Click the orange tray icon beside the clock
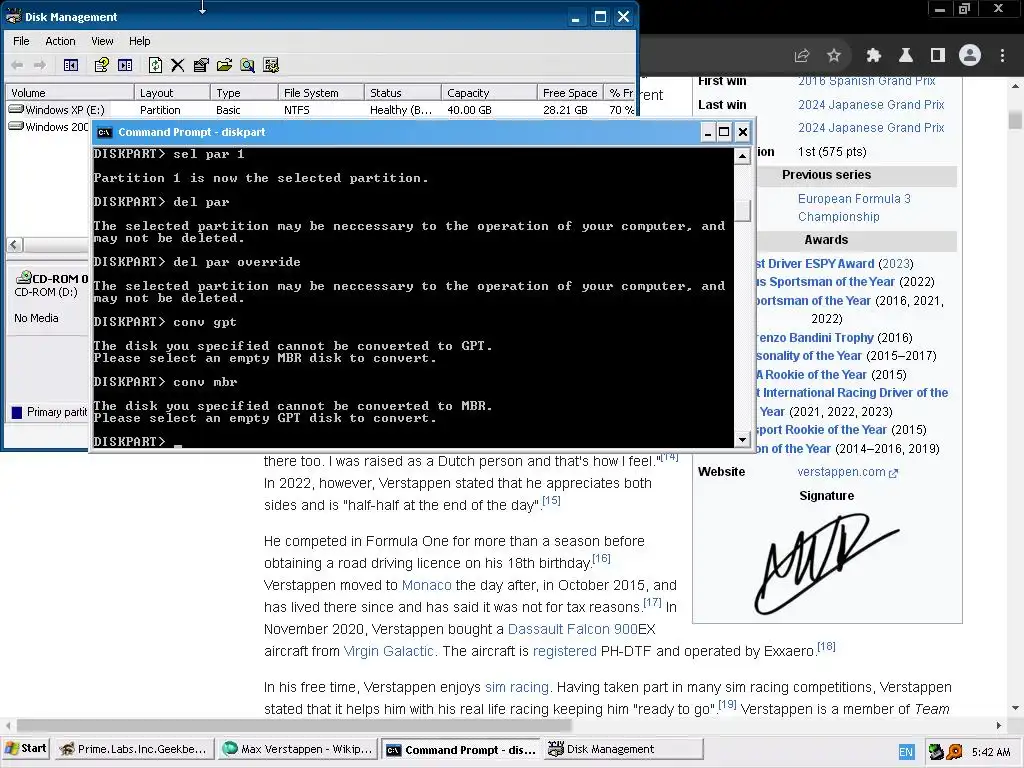Image resolution: width=1024 pixels, height=768 pixels. click(x=954, y=752)
